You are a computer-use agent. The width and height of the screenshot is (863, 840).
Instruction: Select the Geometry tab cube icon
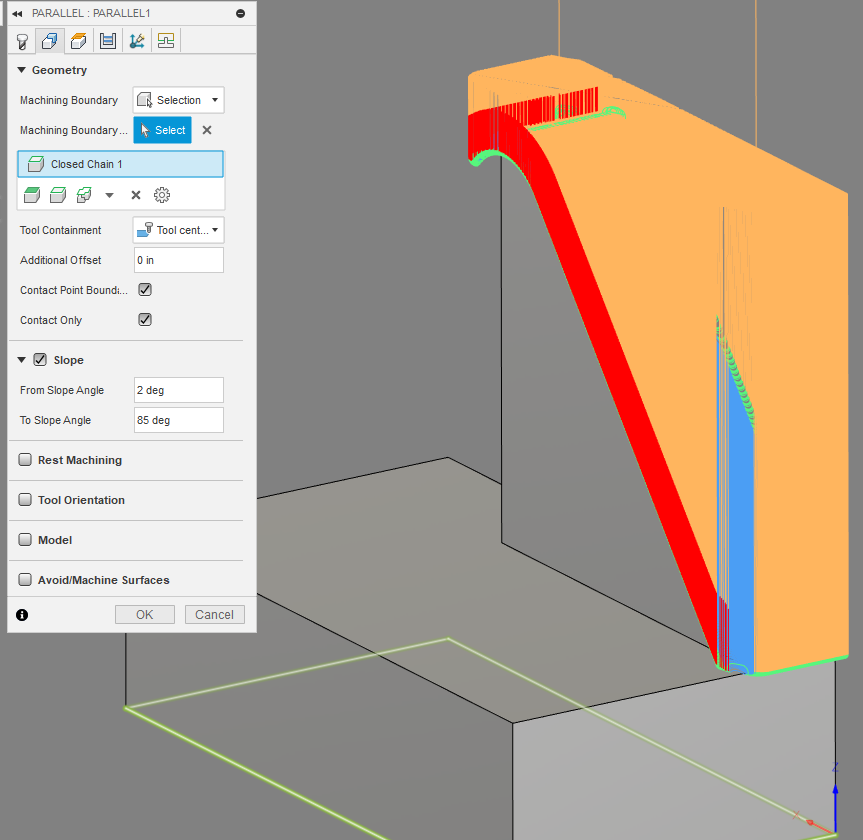coord(50,41)
